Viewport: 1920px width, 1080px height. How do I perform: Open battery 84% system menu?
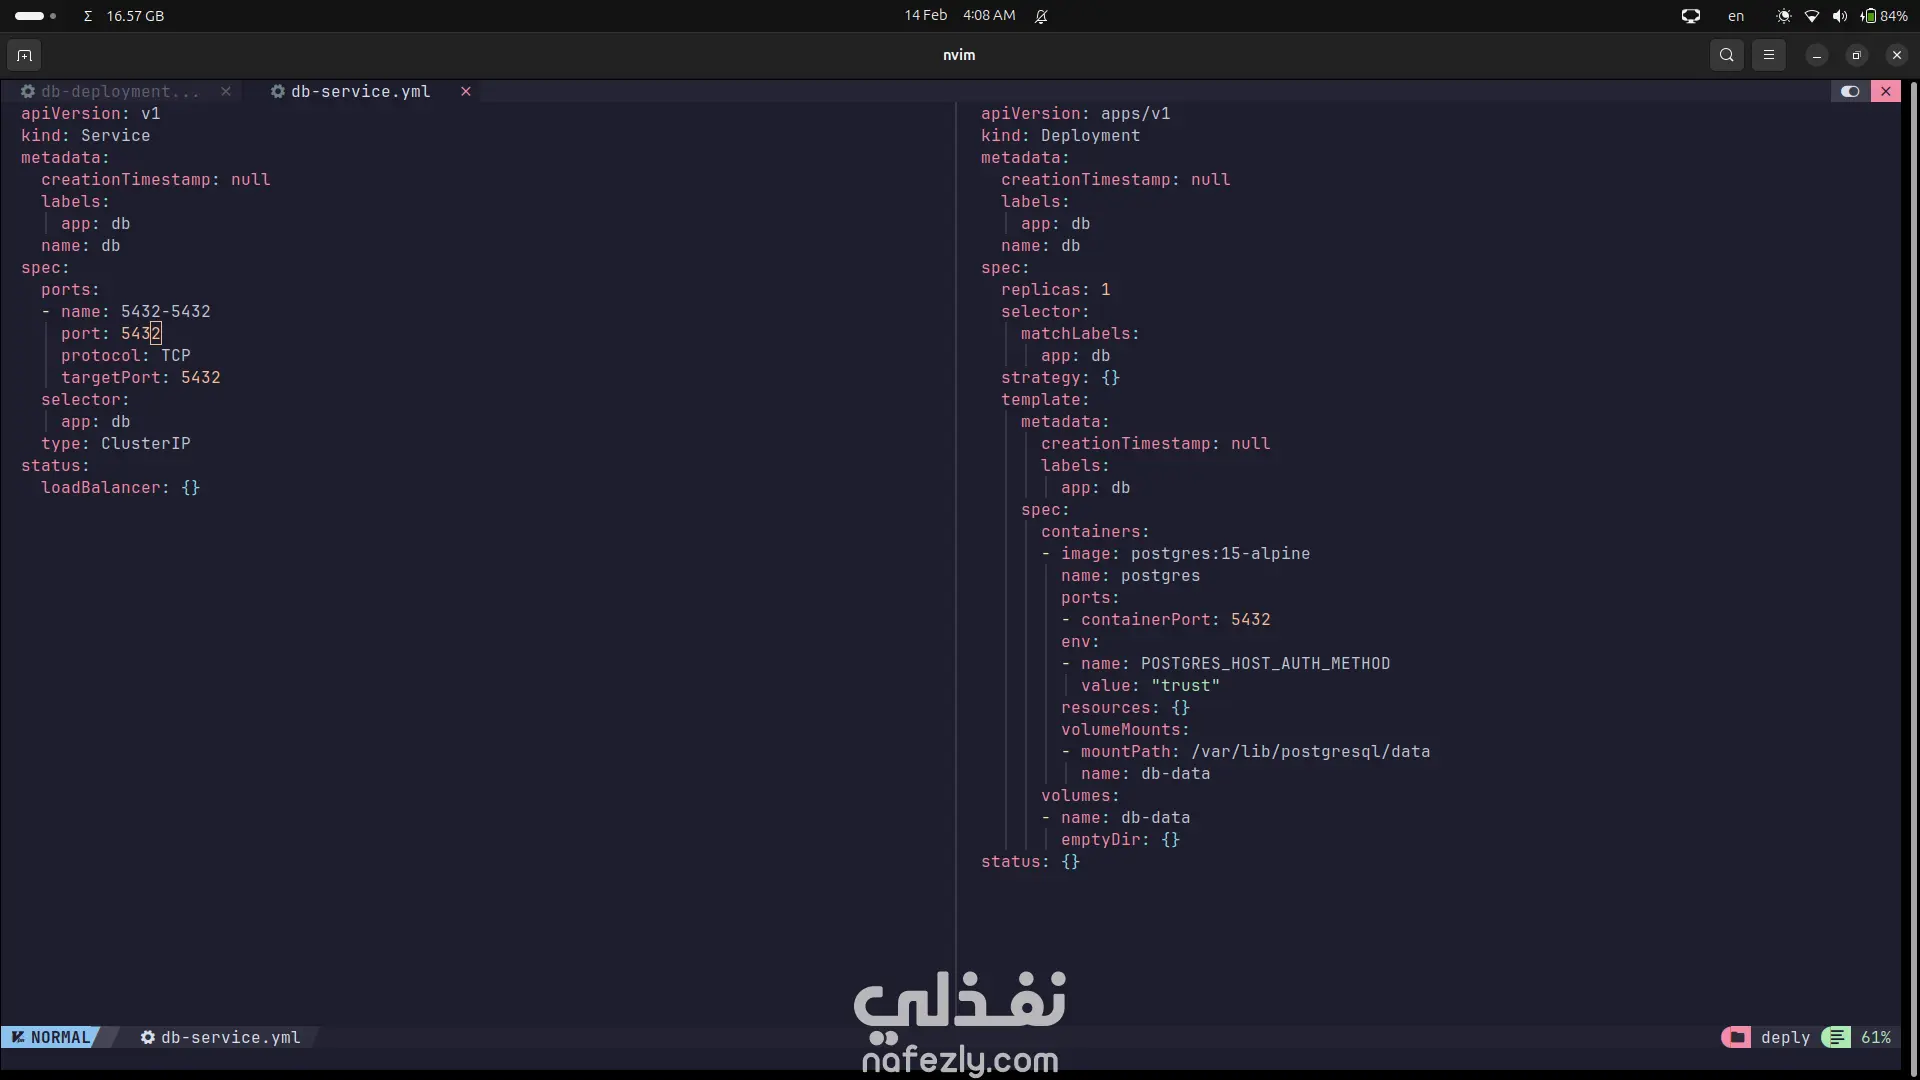(x=1884, y=16)
